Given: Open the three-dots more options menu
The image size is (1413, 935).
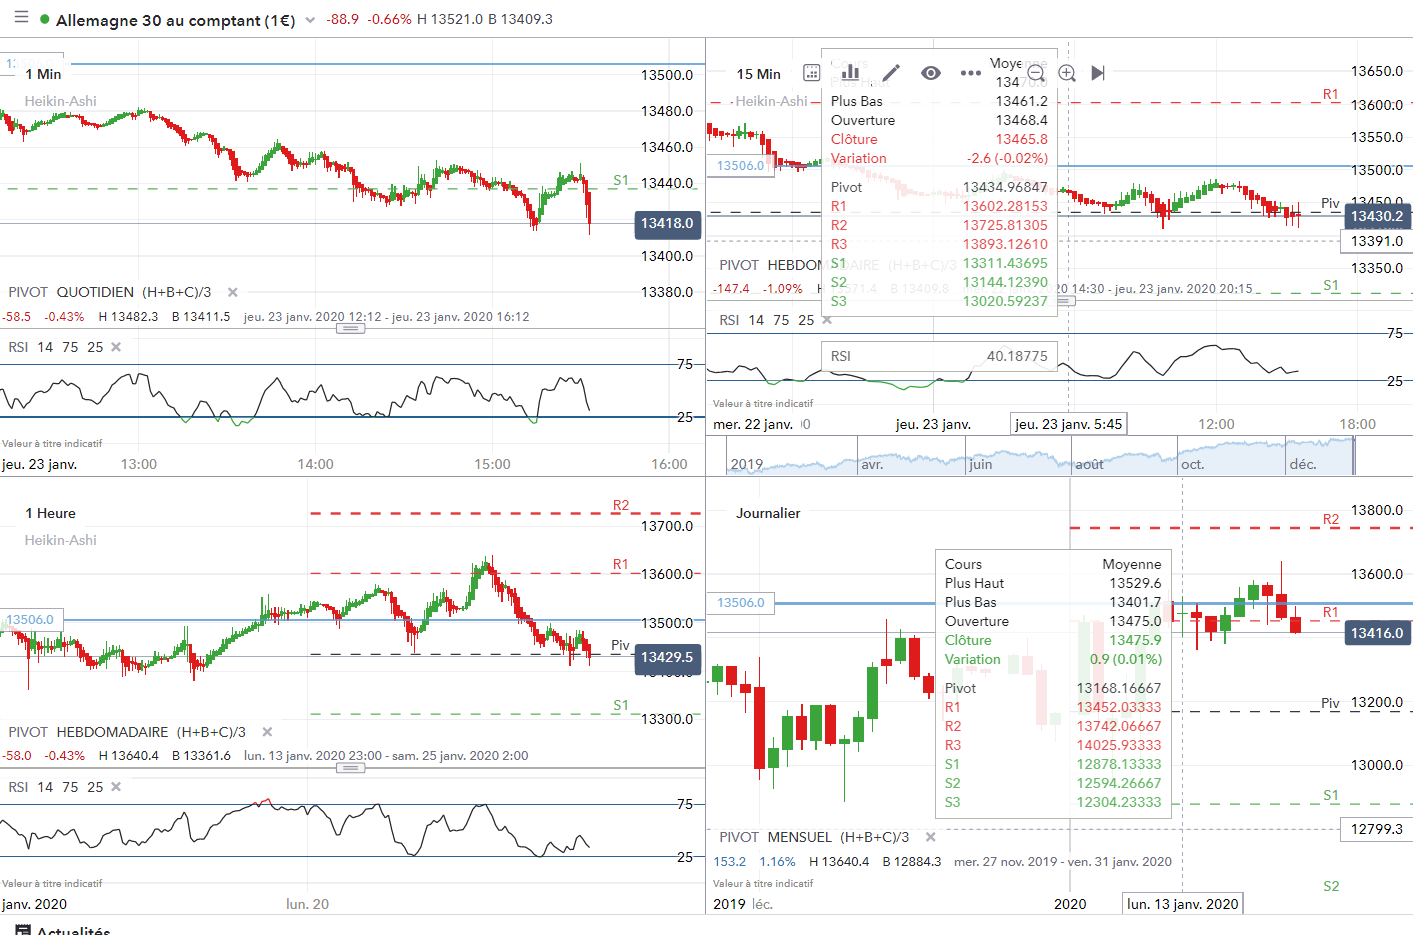Looking at the screenshot, I should 970,73.
